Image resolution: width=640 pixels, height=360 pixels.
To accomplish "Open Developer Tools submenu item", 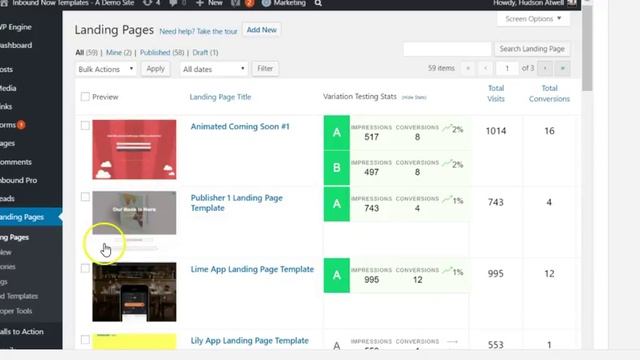I will [16, 311].
